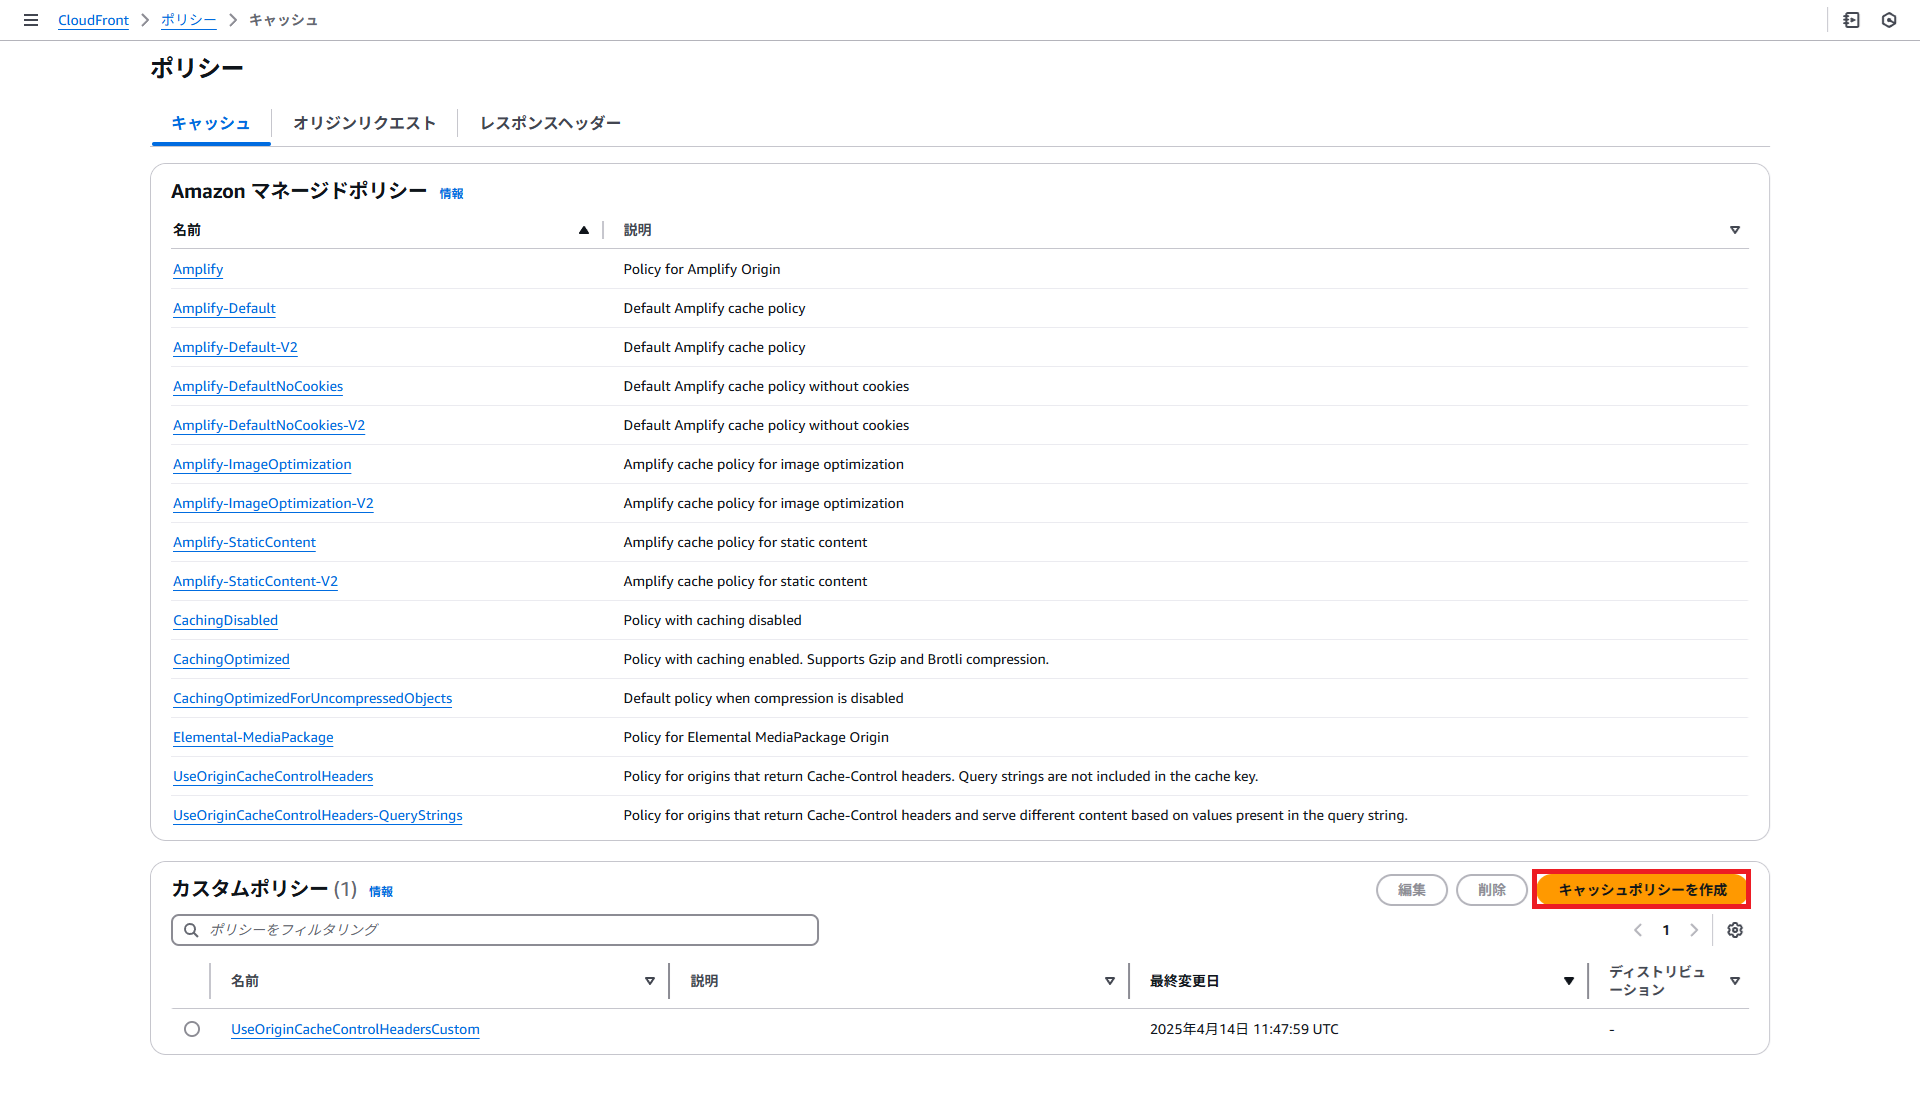Sort custom policies by 説明 column arrow
Image resolution: width=1920 pixels, height=1110 pixels.
pyautogui.click(x=1110, y=981)
